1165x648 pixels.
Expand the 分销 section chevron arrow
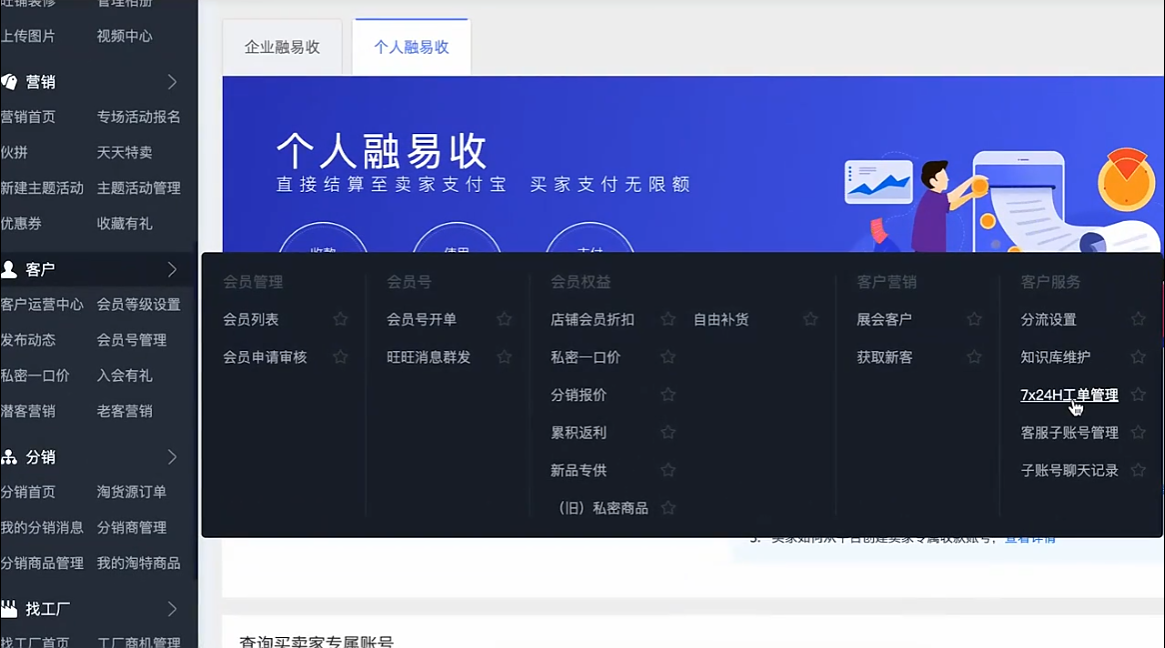click(172, 457)
